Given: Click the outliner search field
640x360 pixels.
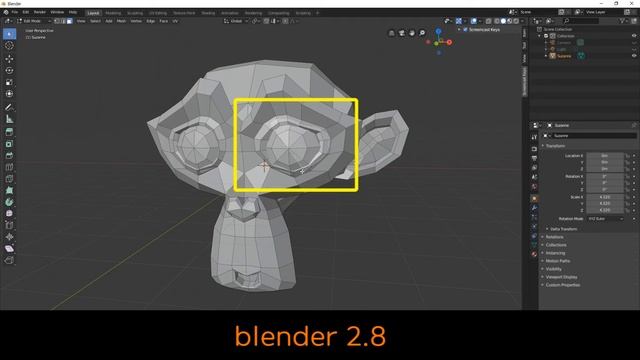Looking at the screenshot, I should point(581,21).
